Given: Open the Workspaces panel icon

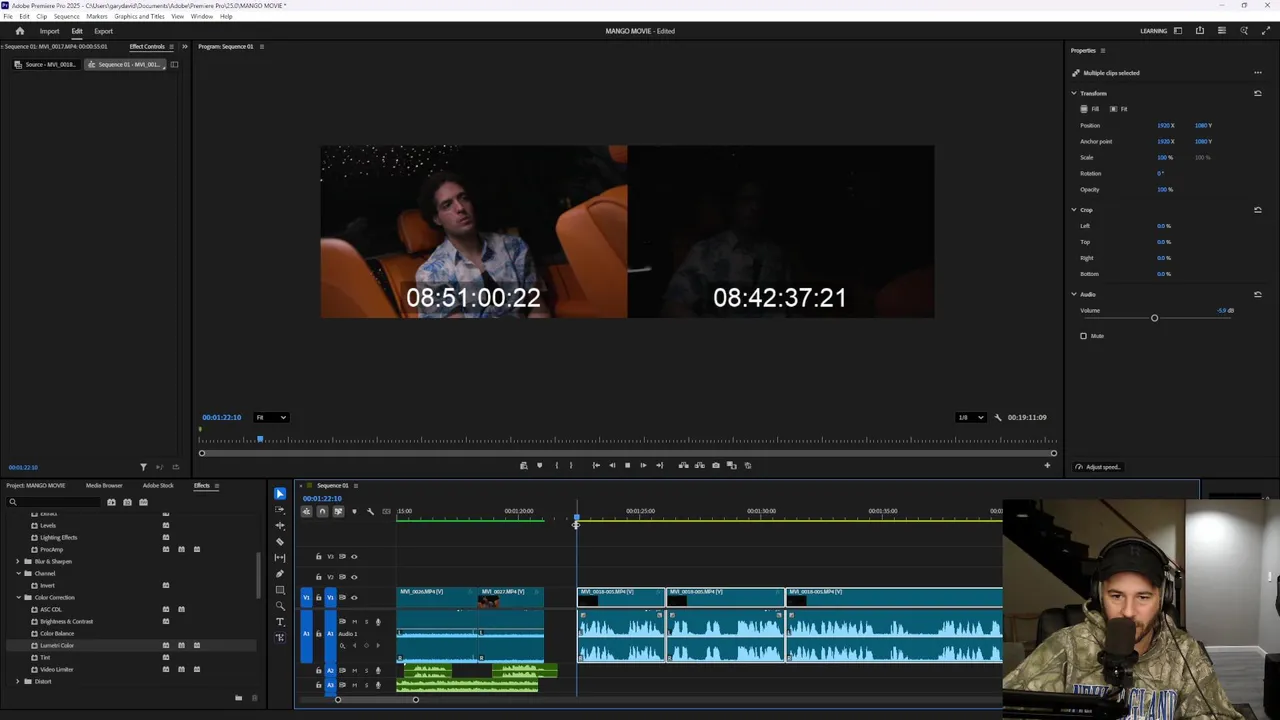Looking at the screenshot, I should click(1178, 31).
